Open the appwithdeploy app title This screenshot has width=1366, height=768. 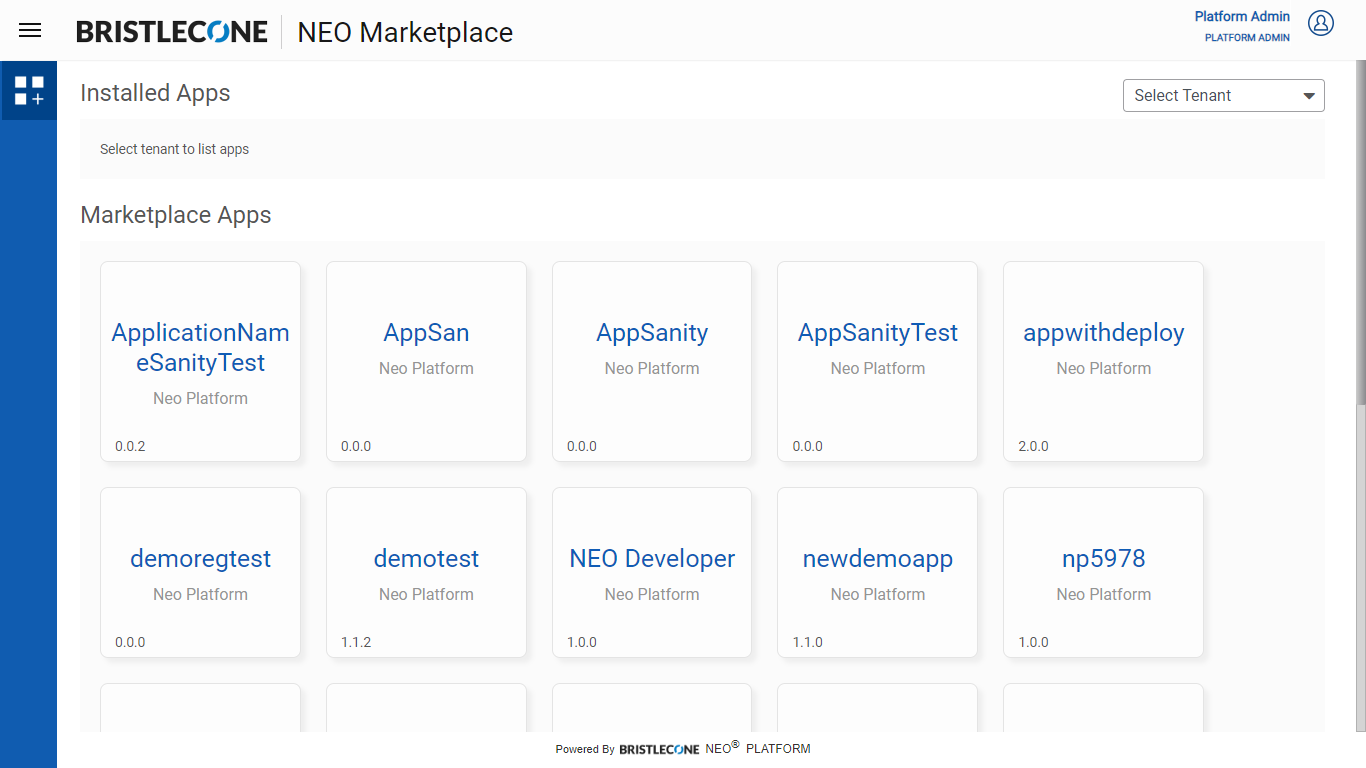[x=1104, y=333]
